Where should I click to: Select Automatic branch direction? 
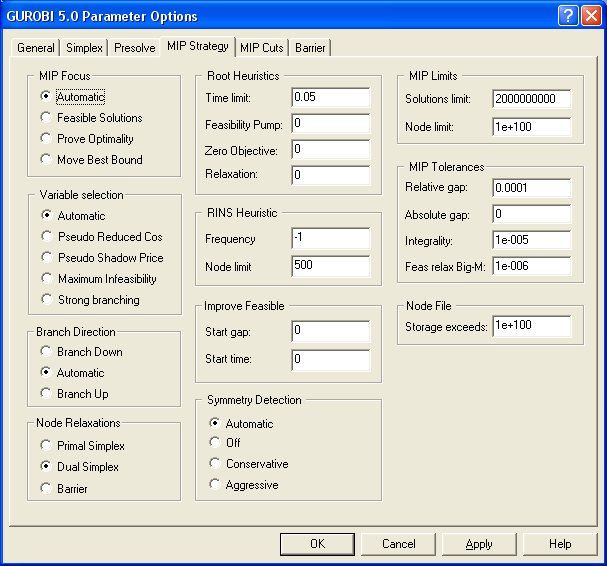(72, 372)
